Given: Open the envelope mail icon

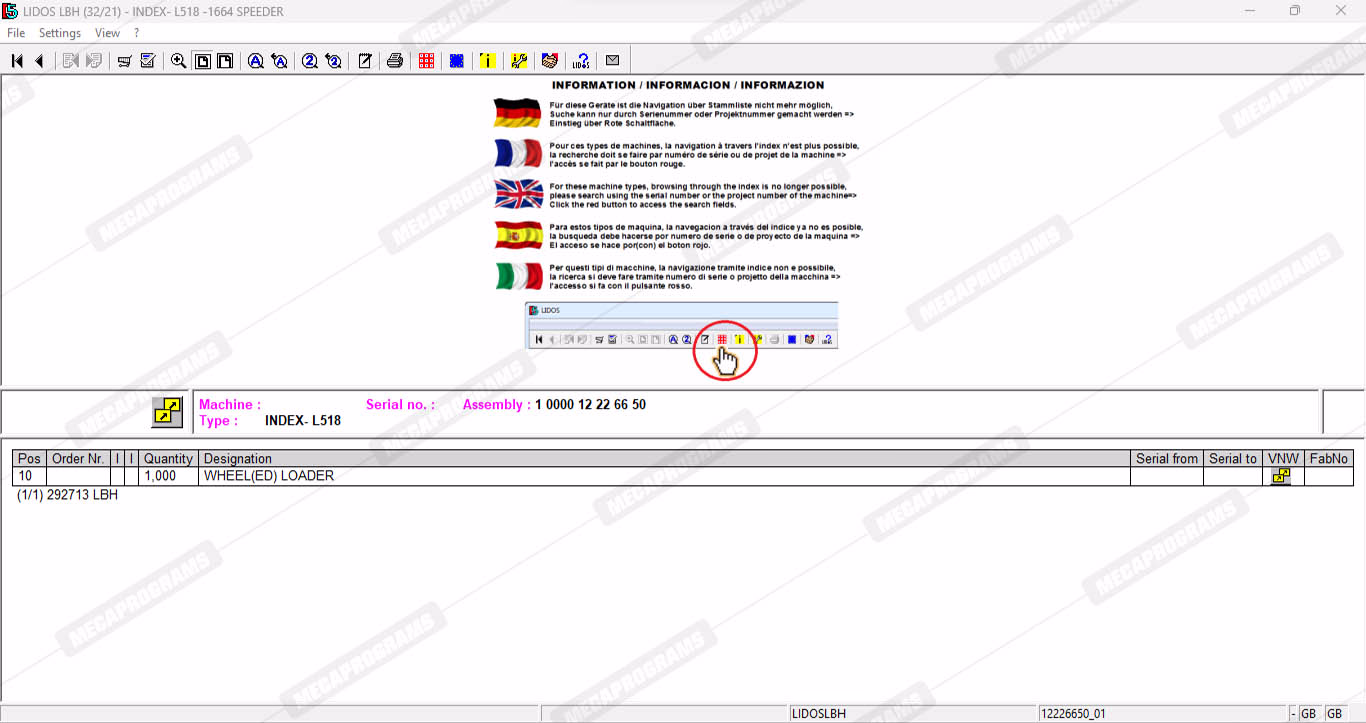Looking at the screenshot, I should (612, 61).
